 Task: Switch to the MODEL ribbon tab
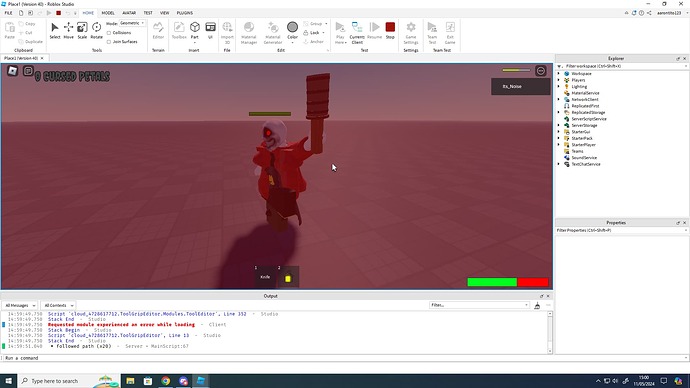(108, 13)
